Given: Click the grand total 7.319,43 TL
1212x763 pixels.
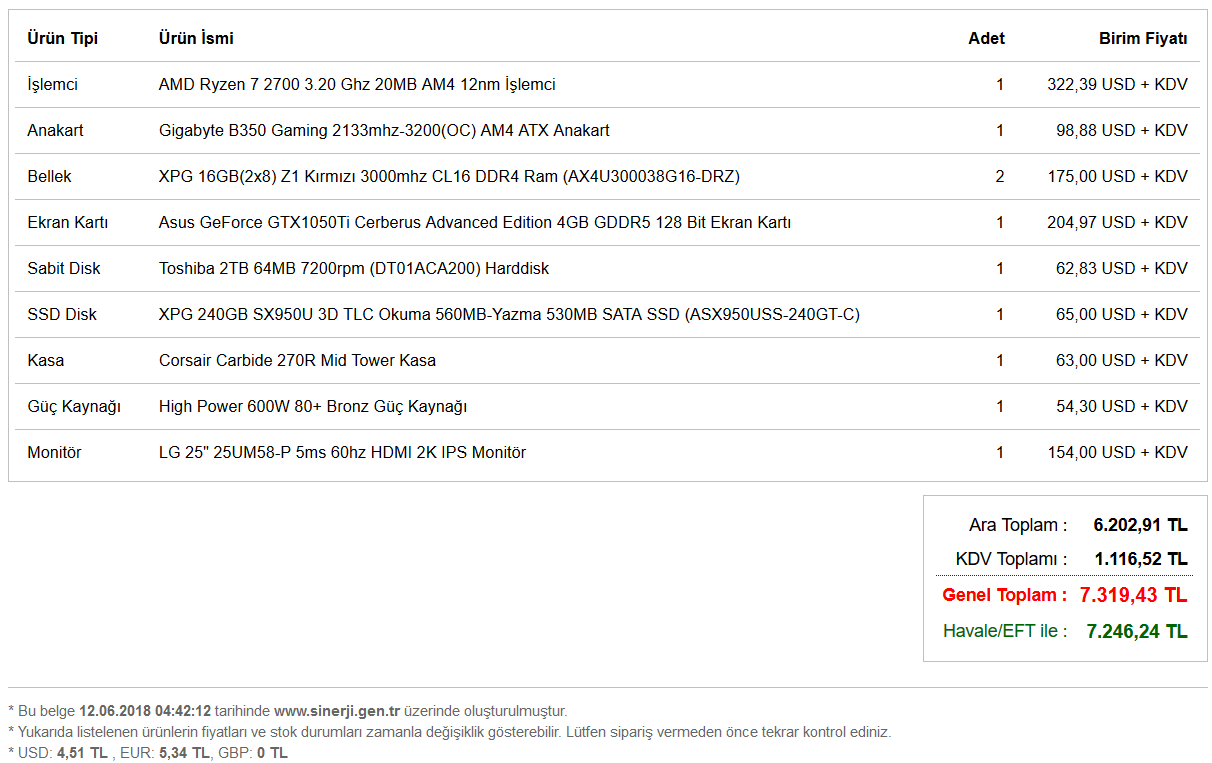Looking at the screenshot, I should coord(1133,595).
